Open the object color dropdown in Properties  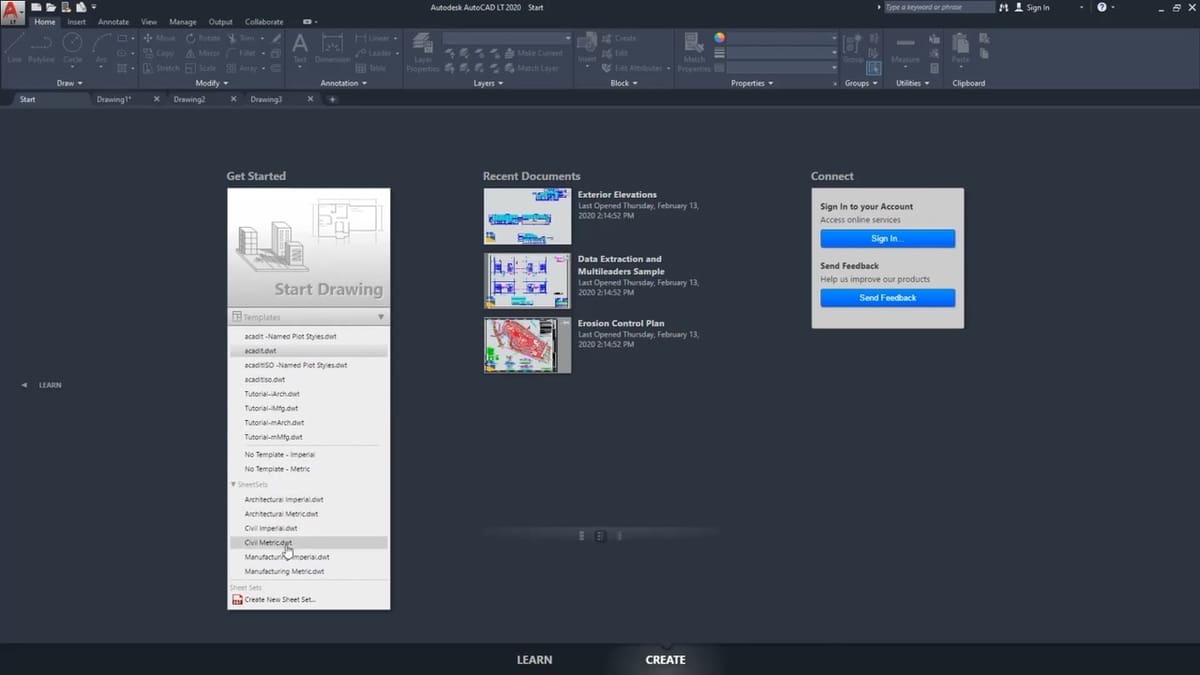tap(783, 38)
